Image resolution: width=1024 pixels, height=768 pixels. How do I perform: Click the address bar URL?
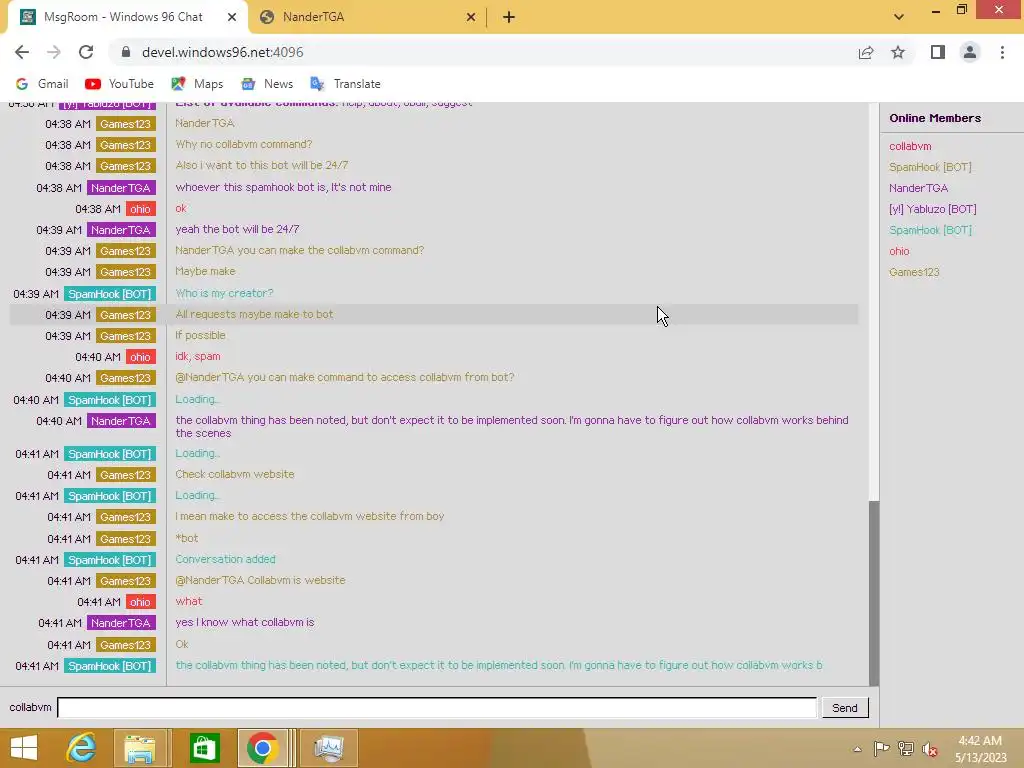(x=223, y=52)
